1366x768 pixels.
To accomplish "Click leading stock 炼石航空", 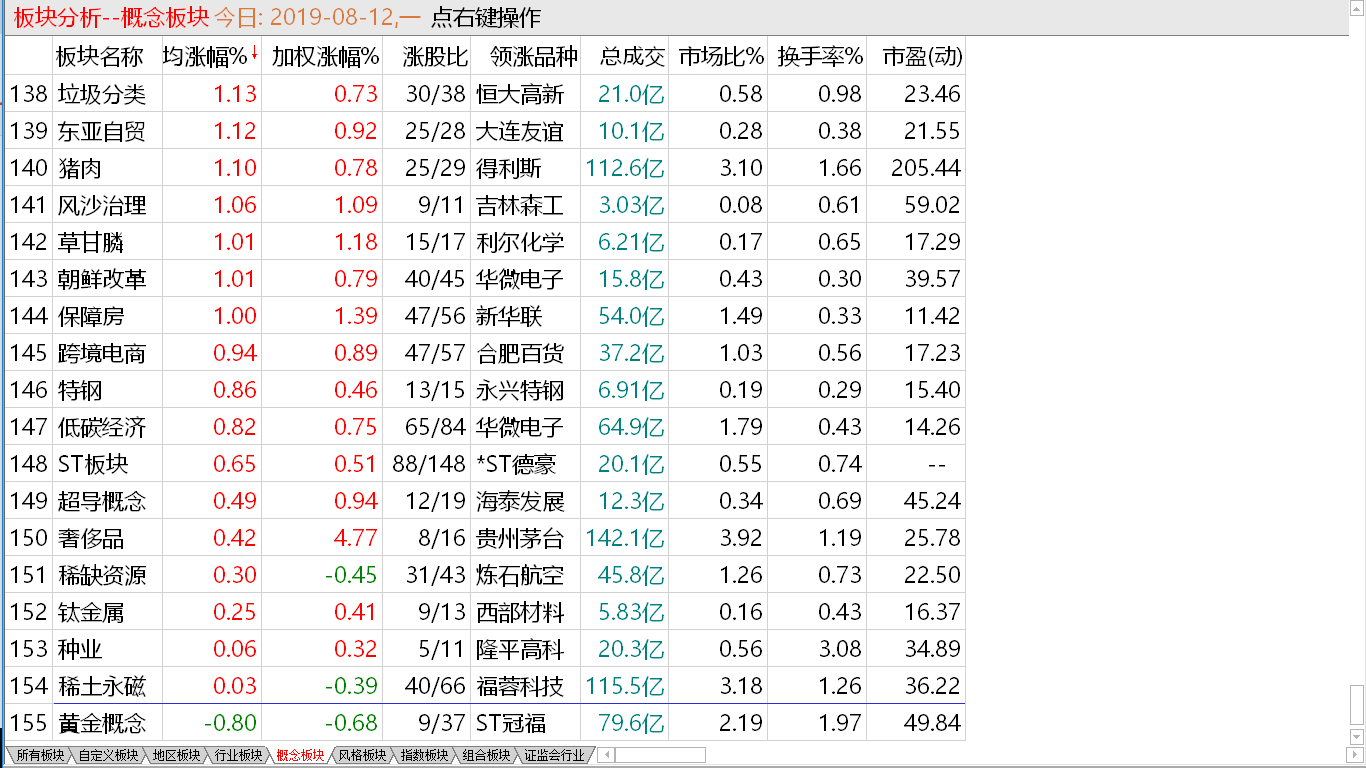I will (520, 575).
